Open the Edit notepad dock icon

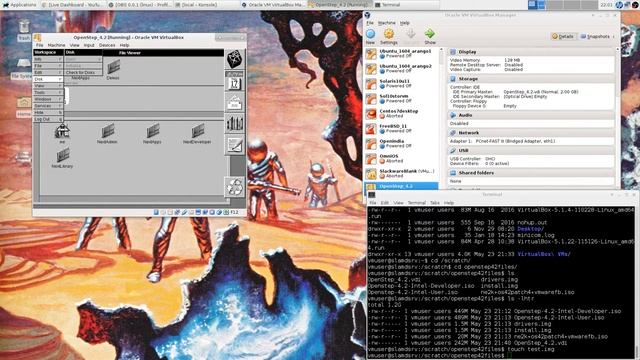235,145
